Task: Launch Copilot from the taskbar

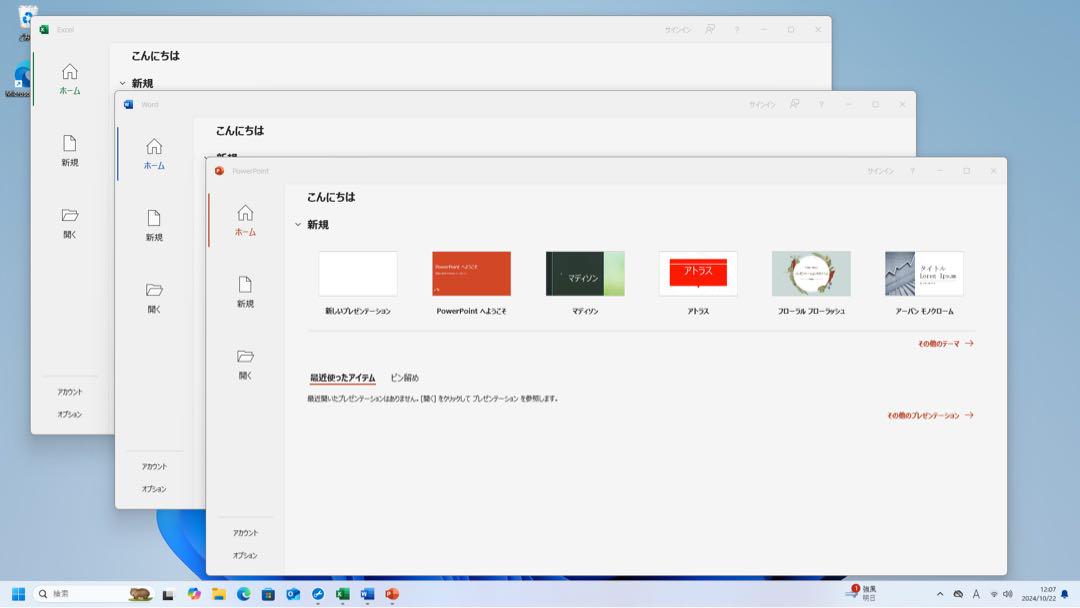Action: coord(194,594)
